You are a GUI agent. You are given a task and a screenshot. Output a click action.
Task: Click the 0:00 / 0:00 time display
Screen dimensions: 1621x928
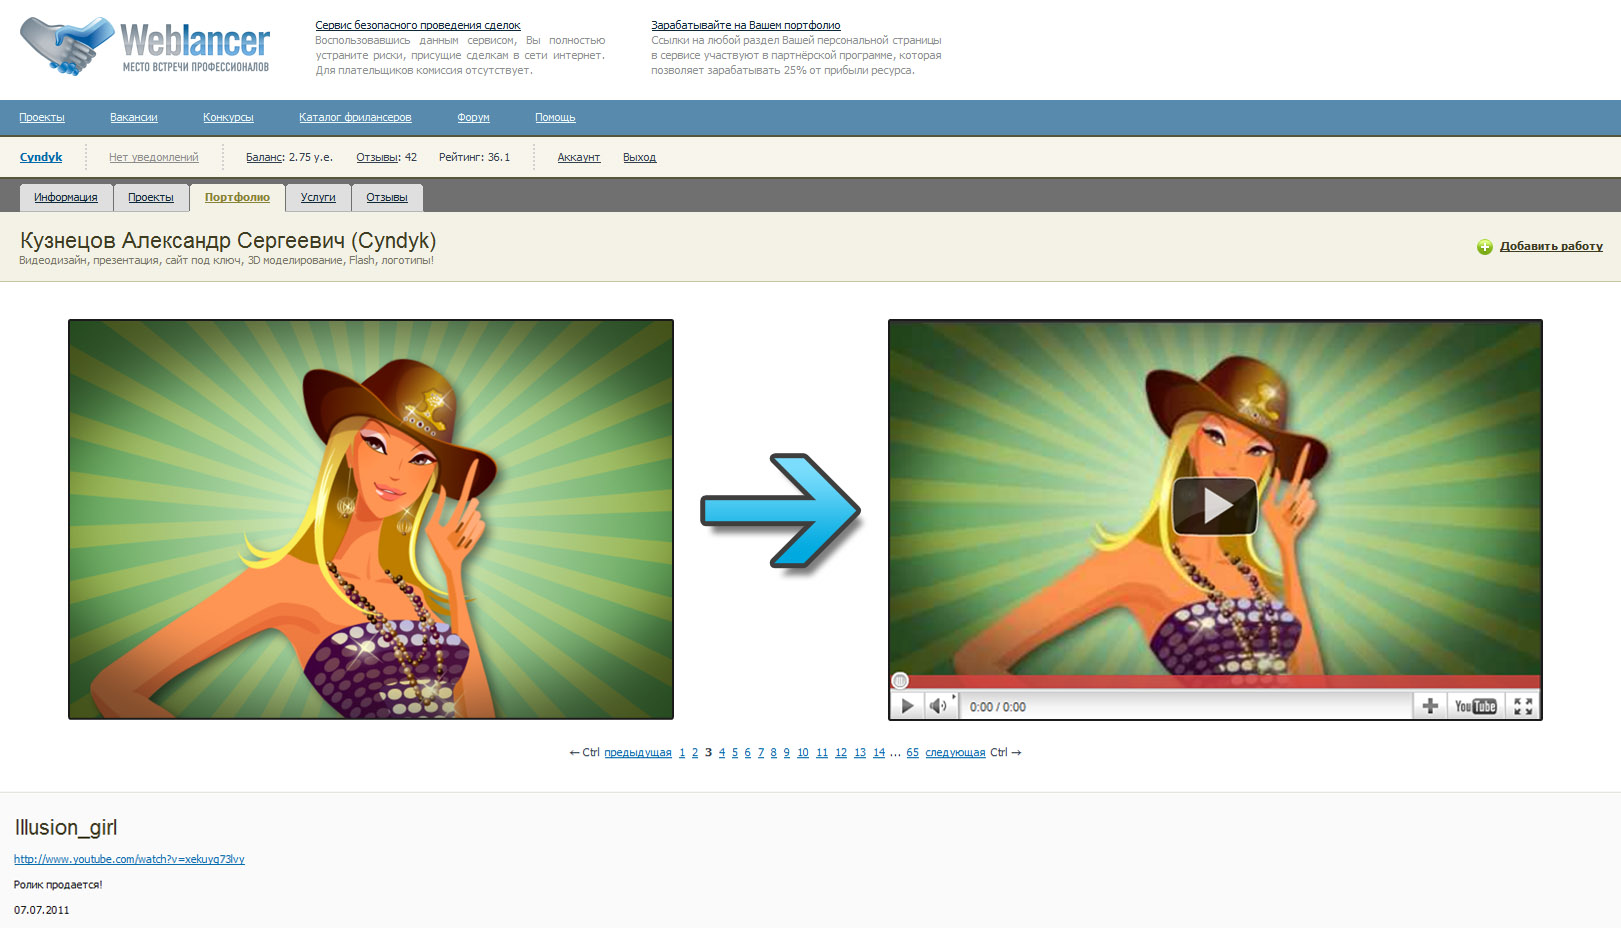tap(998, 707)
